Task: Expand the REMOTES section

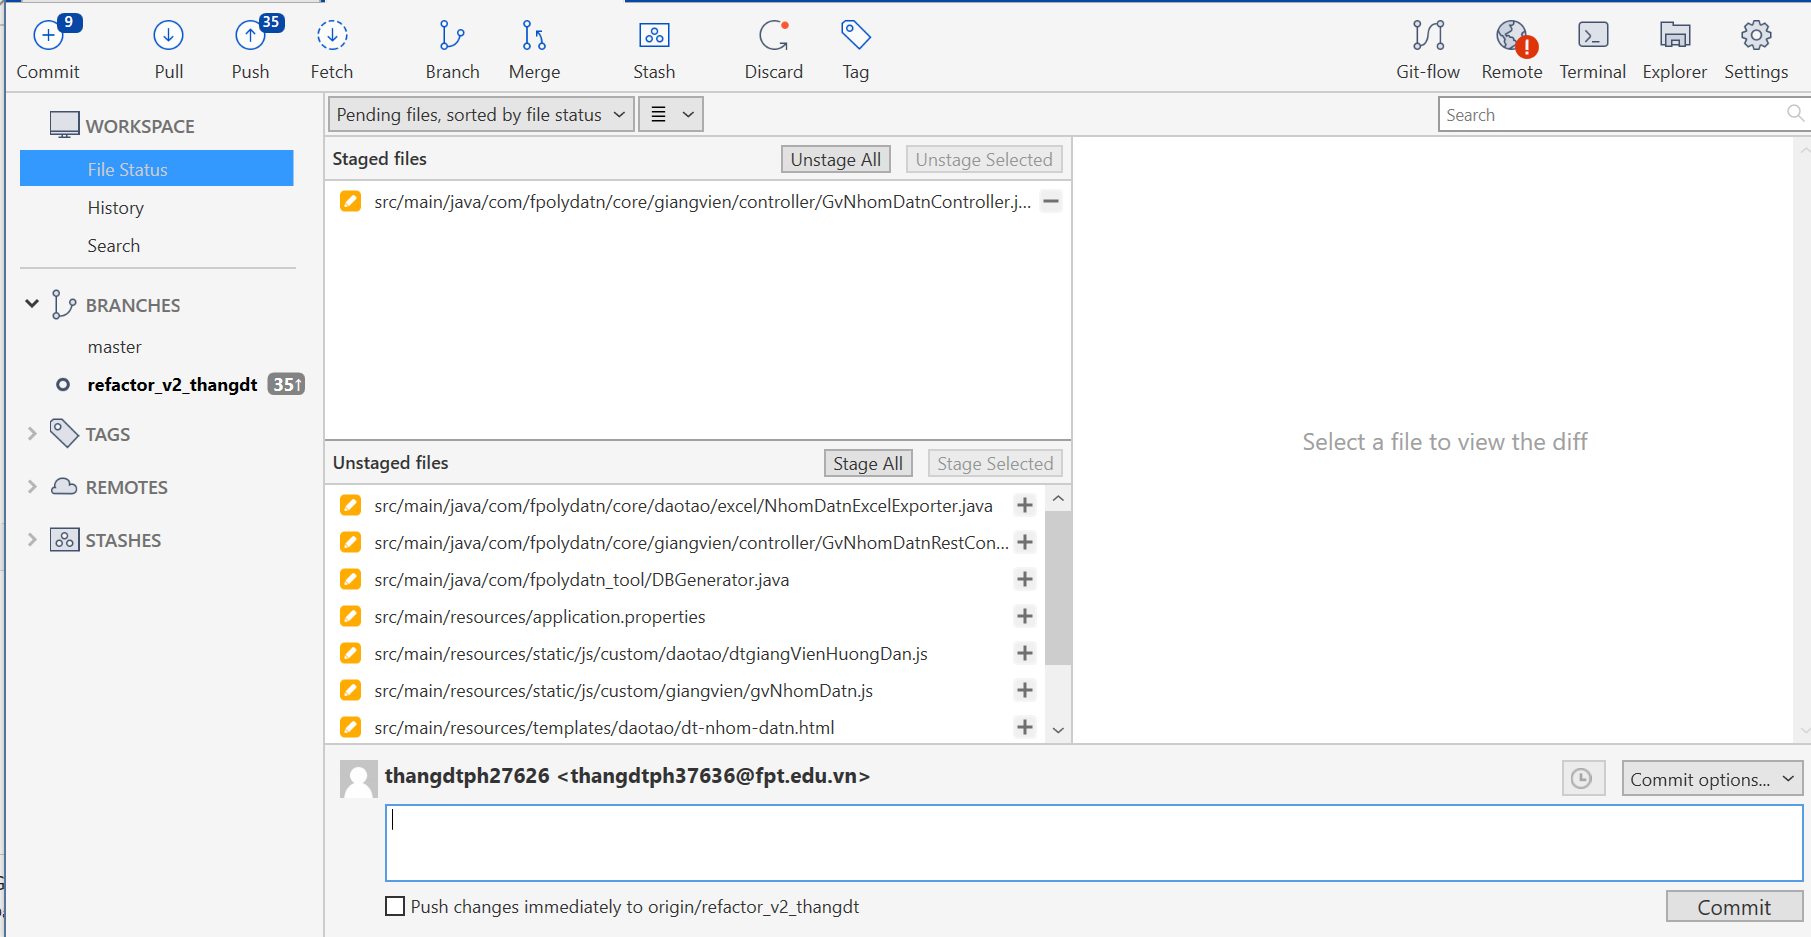Action: coord(32,486)
